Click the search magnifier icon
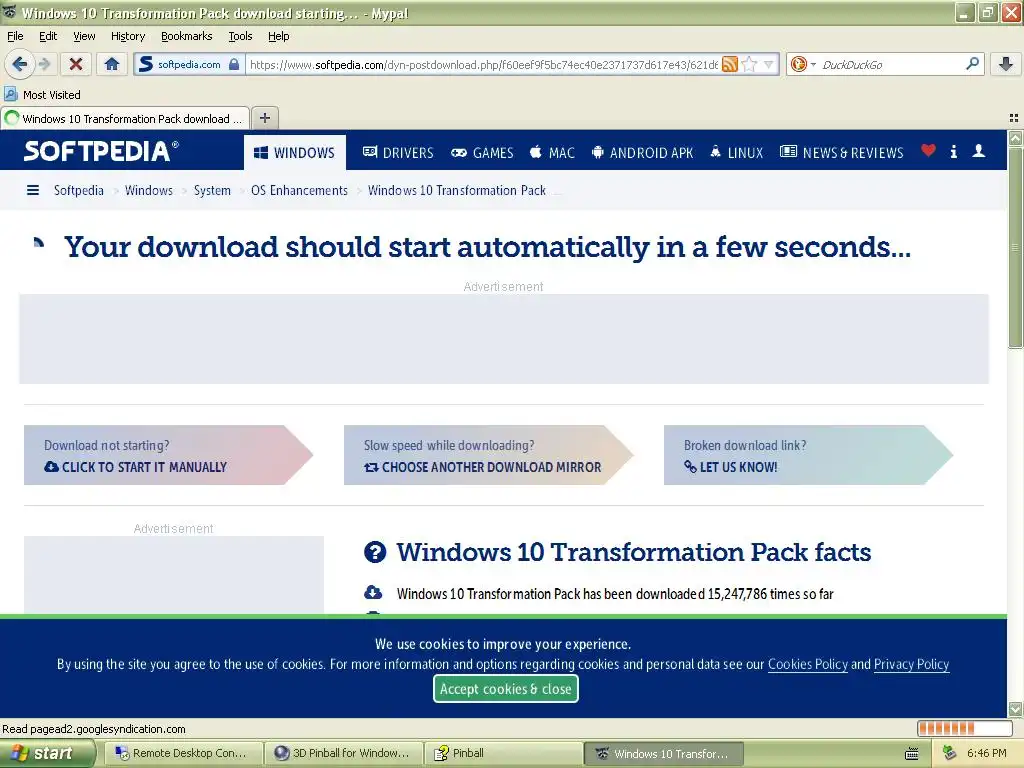Screen dimensions: 1024x768 point(972,63)
